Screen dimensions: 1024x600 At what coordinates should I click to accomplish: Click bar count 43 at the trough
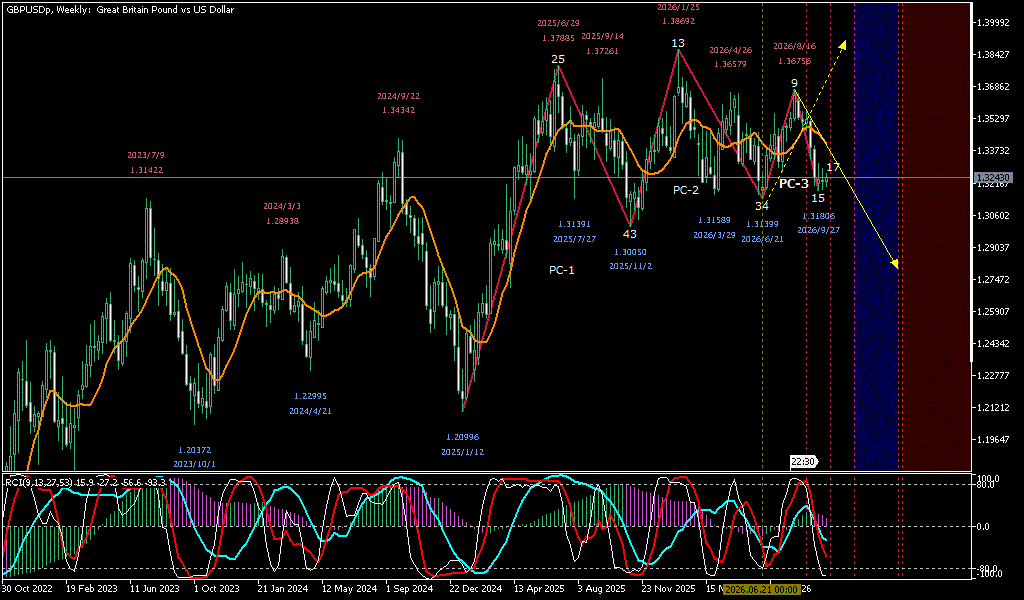[x=630, y=234]
